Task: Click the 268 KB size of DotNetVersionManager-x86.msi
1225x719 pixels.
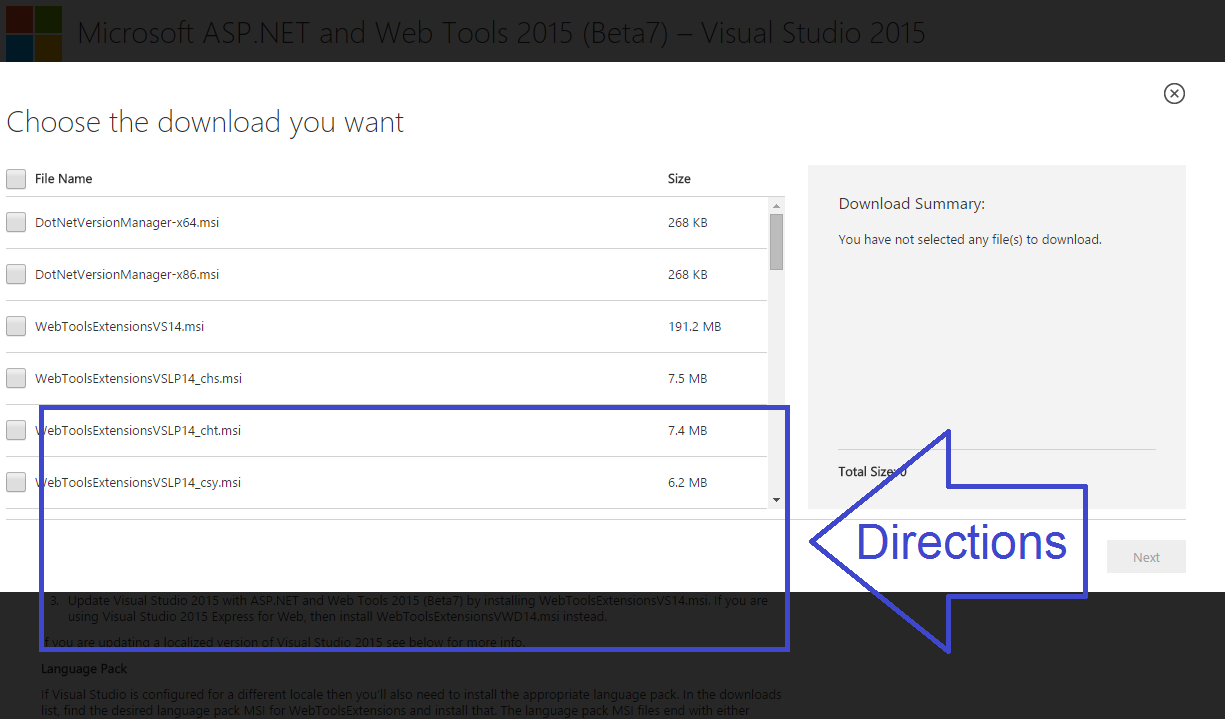Action: point(687,274)
